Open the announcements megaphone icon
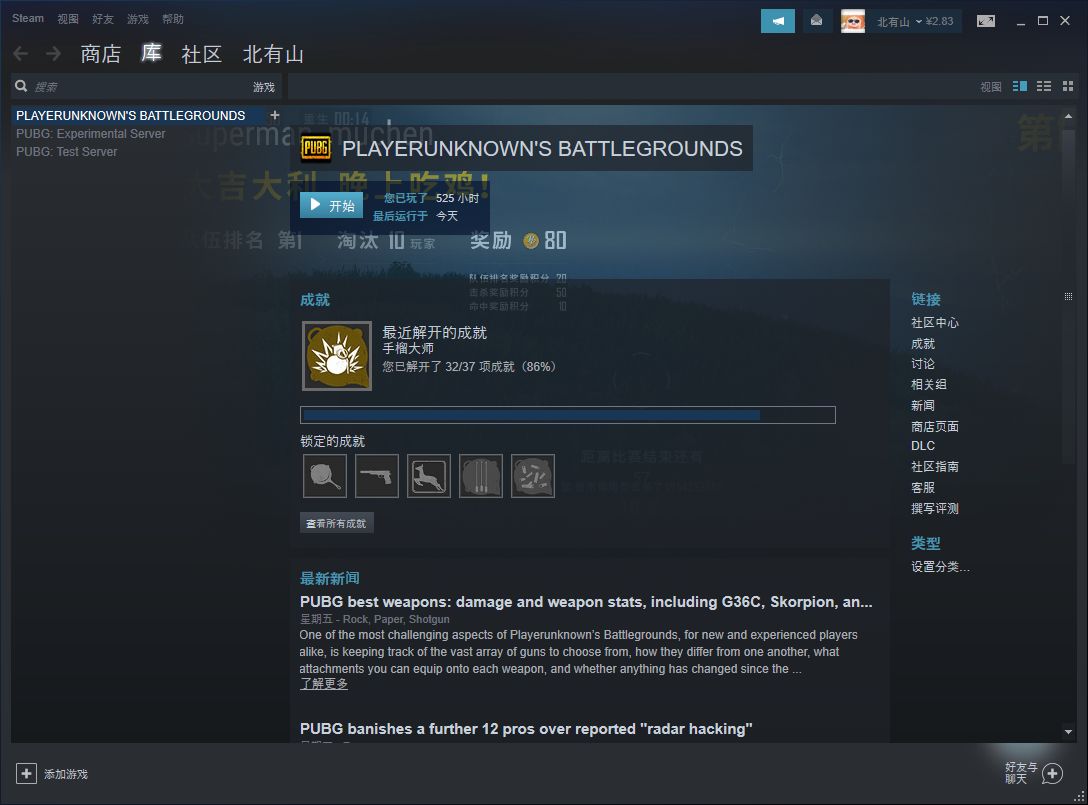The width and height of the screenshot is (1088, 805). (x=778, y=21)
